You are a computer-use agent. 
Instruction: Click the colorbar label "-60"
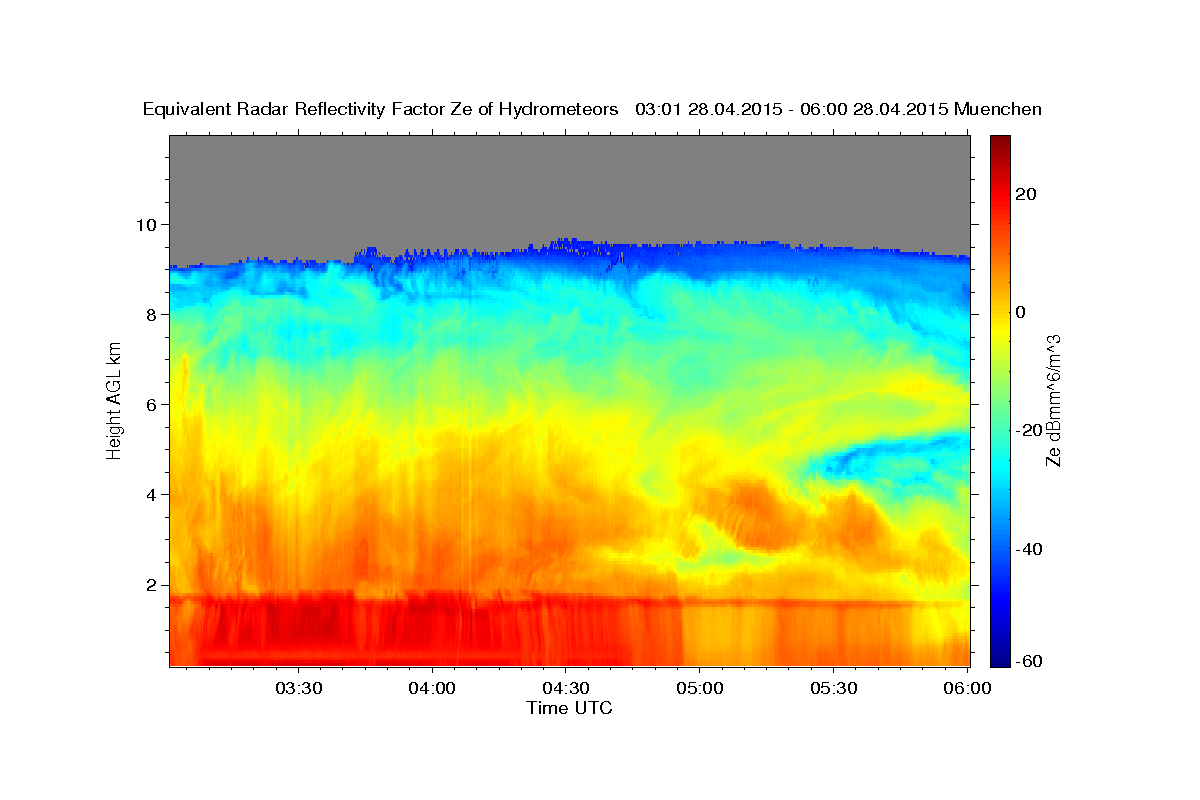point(1031,660)
